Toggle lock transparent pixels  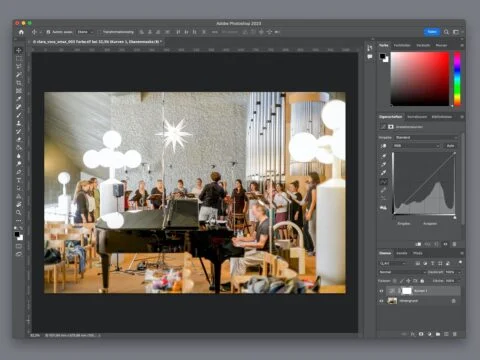click(x=395, y=281)
